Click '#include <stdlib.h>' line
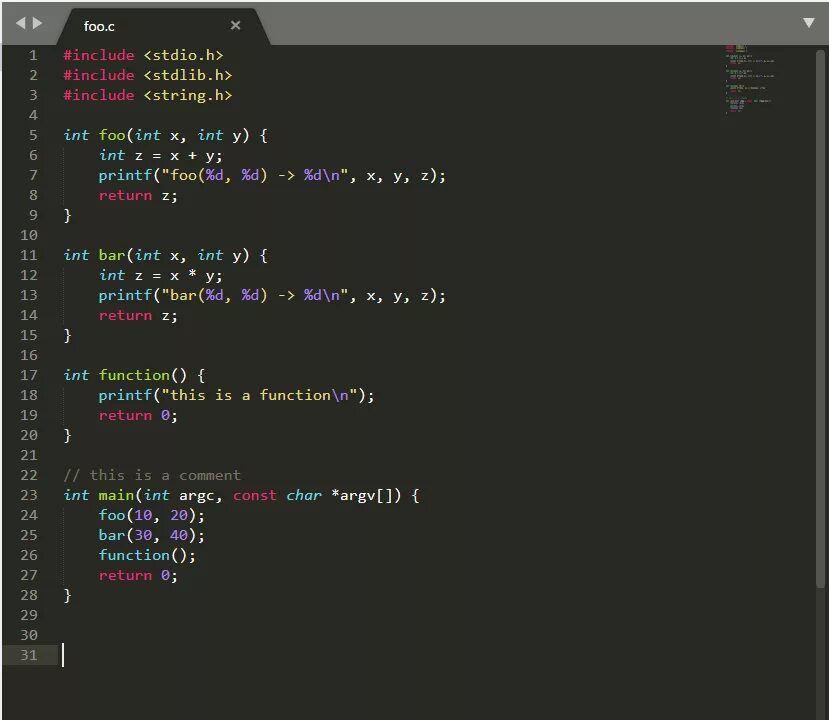 point(148,76)
